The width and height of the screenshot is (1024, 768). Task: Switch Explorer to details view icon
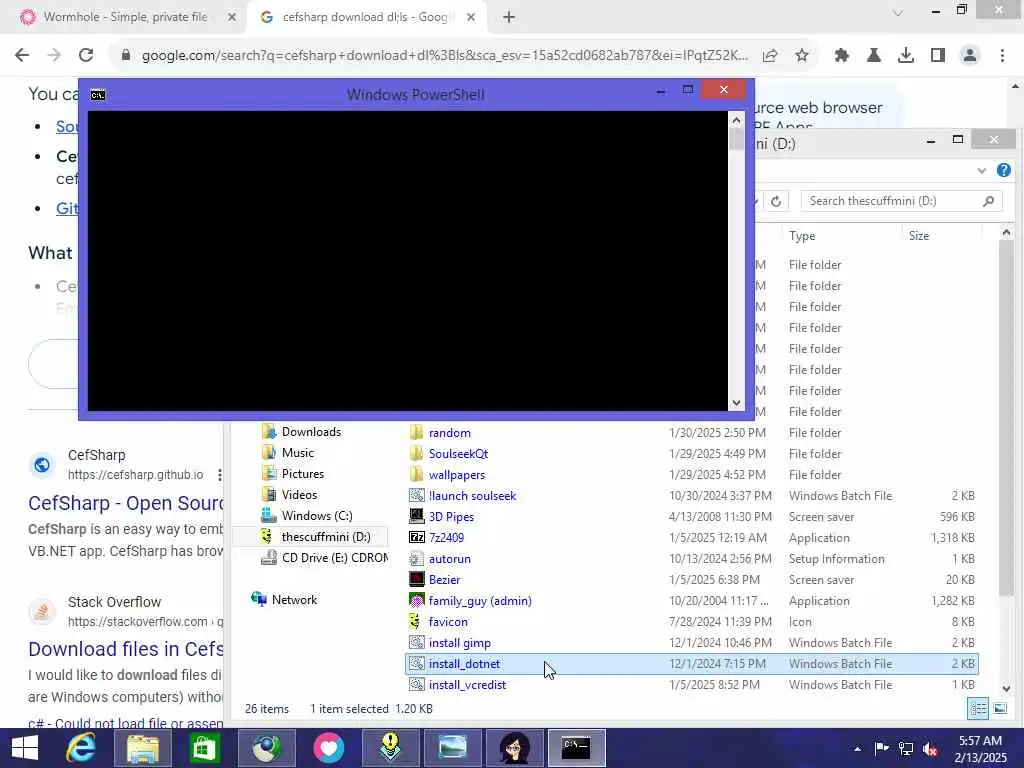point(978,709)
